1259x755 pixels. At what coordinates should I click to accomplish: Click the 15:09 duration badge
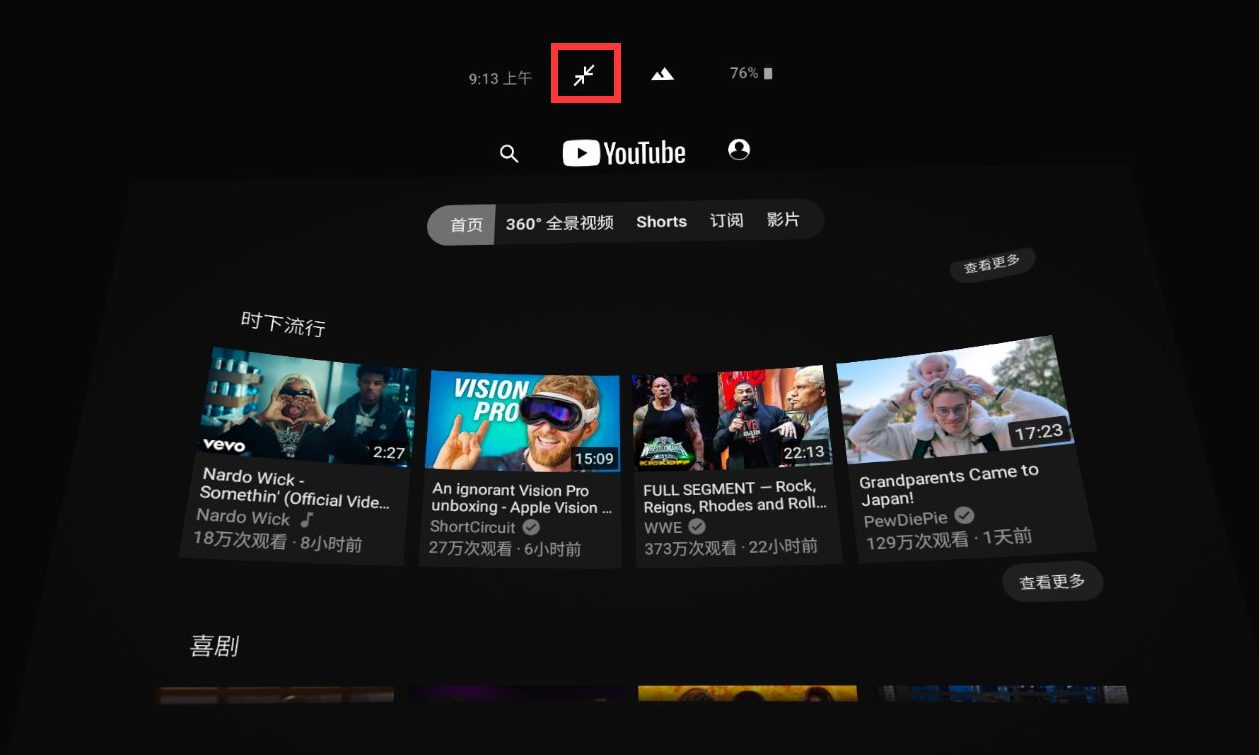pyautogui.click(x=594, y=458)
